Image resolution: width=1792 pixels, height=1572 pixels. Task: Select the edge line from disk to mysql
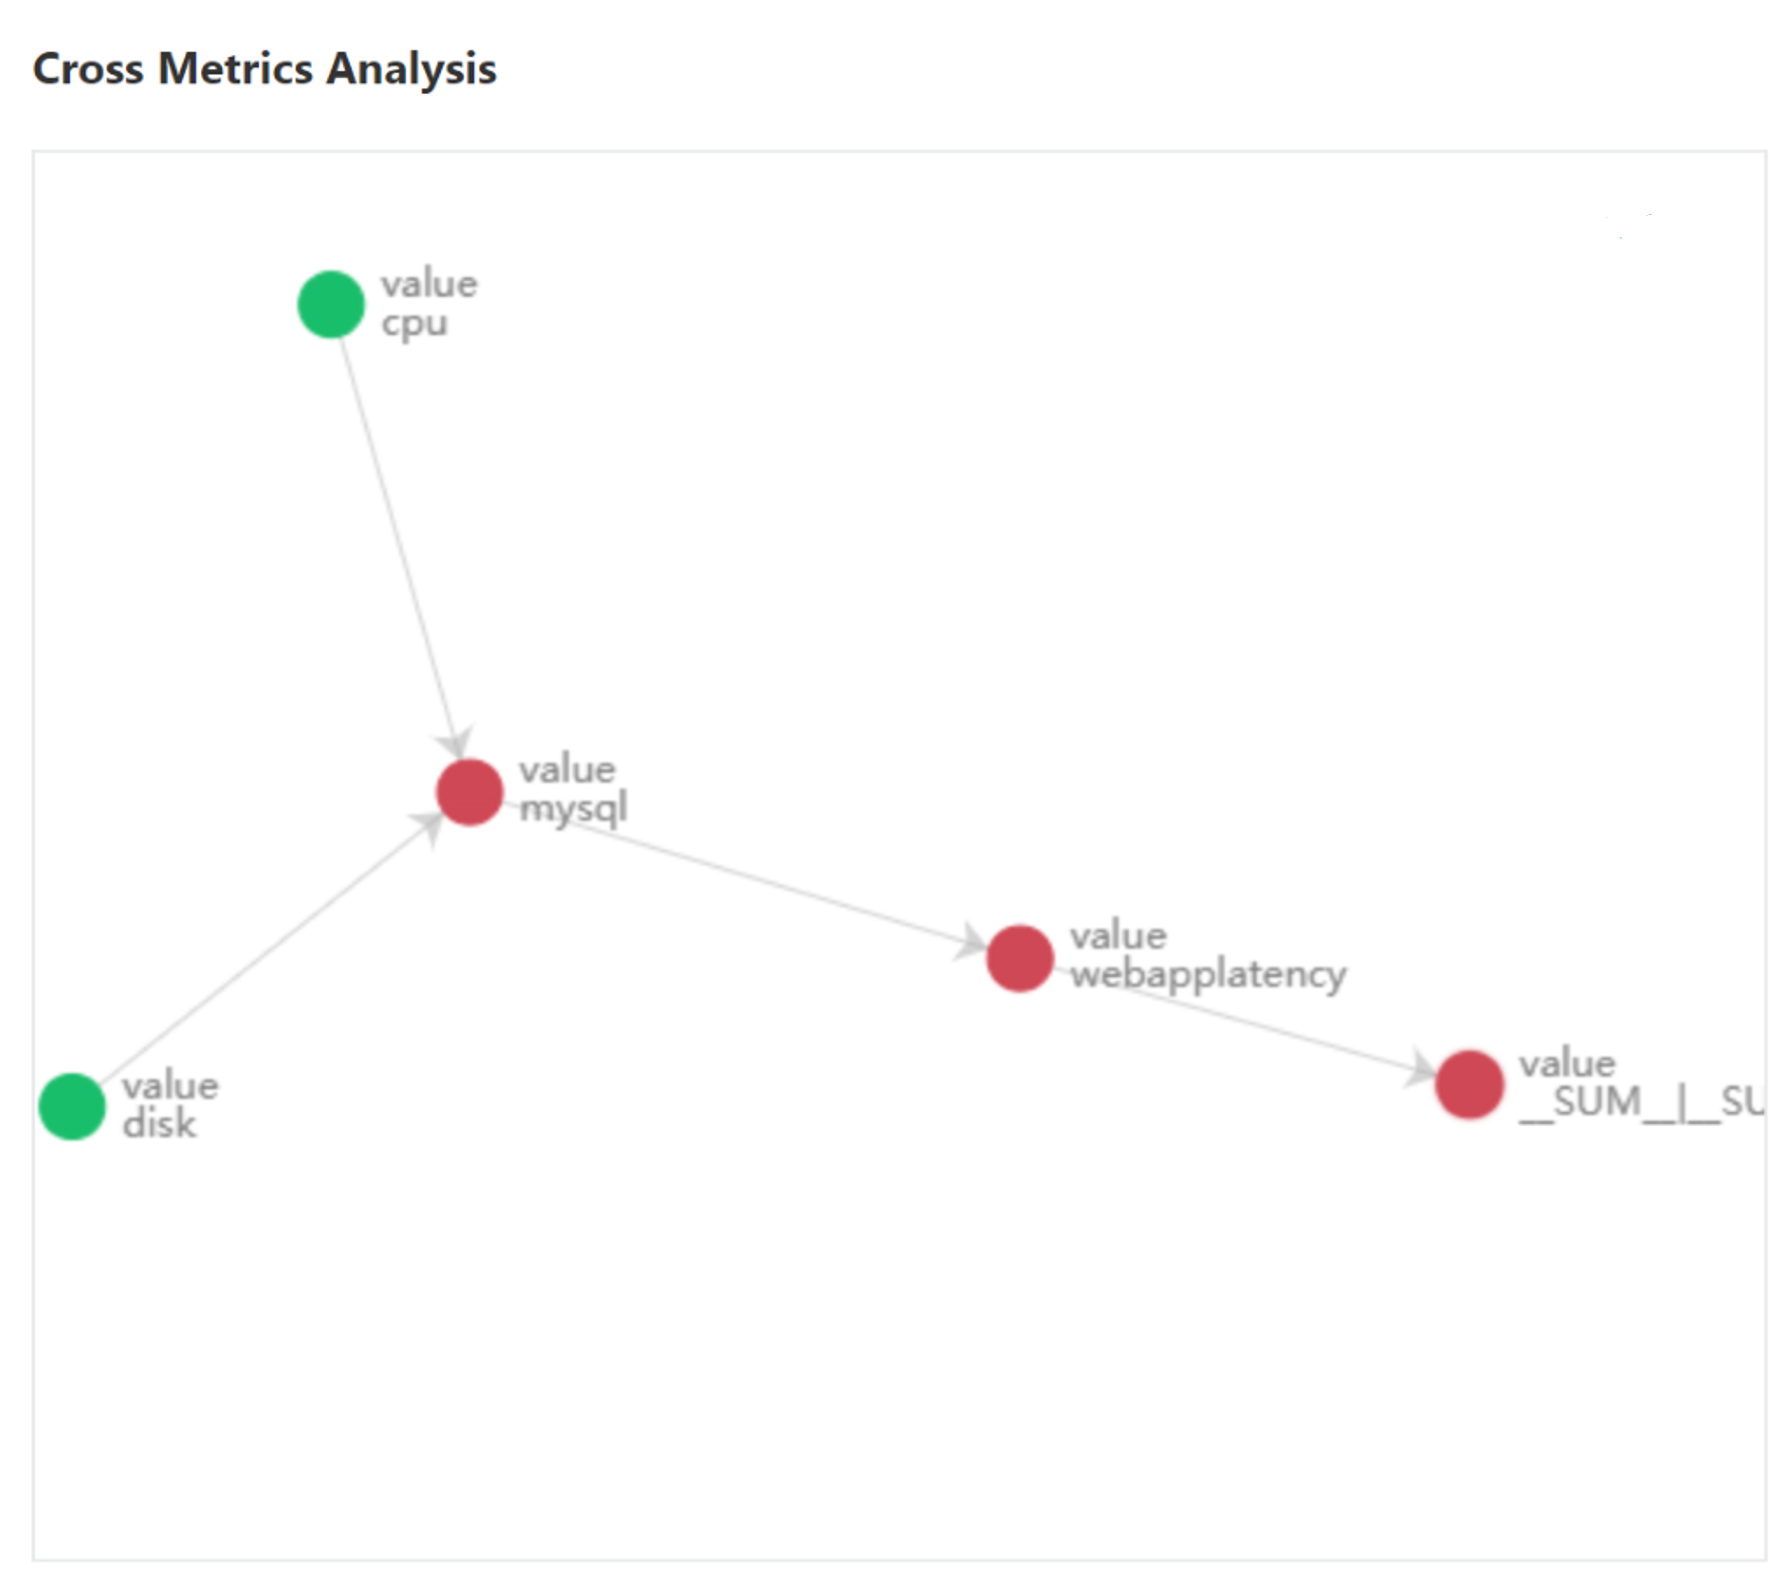[x=260, y=957]
